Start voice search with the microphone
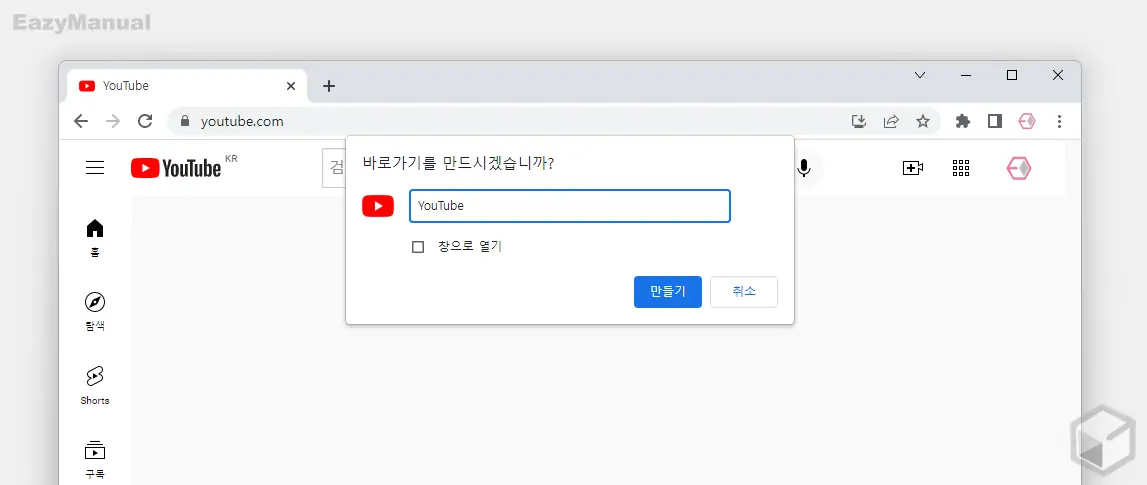This screenshot has width=1147, height=485. pos(804,168)
